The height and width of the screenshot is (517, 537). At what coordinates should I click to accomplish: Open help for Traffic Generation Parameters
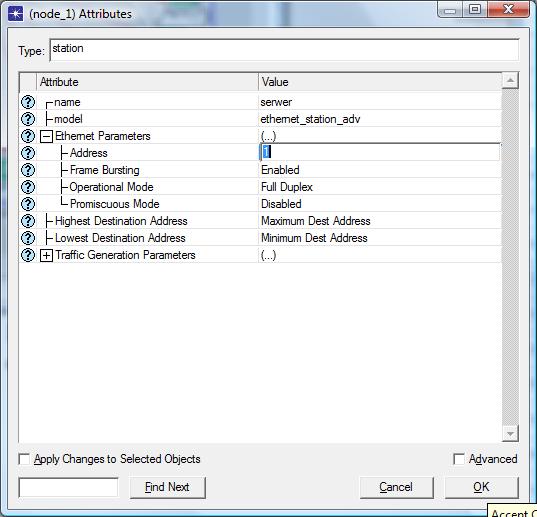(28, 255)
